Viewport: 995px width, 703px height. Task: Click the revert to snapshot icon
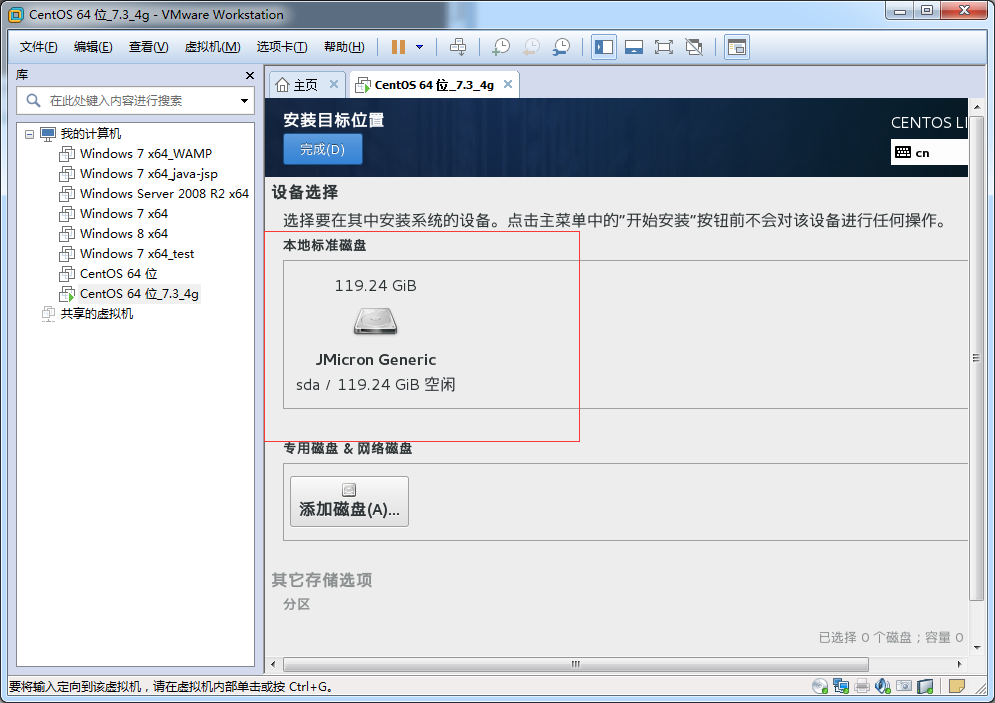pos(531,47)
